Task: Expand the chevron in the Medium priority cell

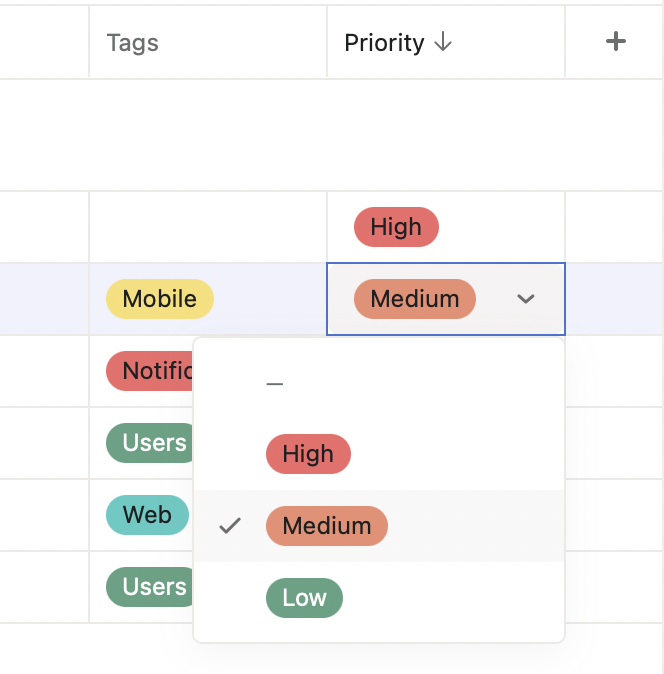Action: point(526,299)
